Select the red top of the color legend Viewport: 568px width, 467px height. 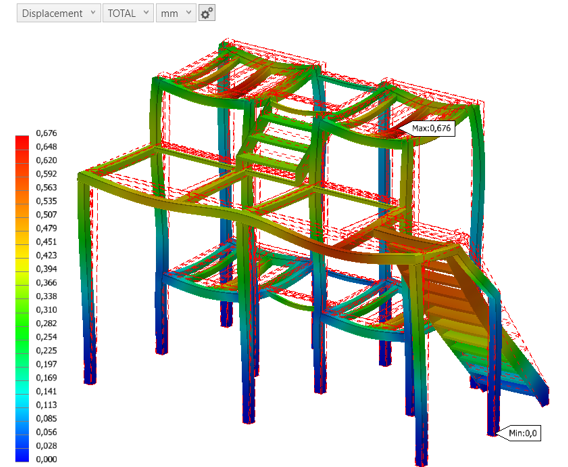tap(22, 142)
